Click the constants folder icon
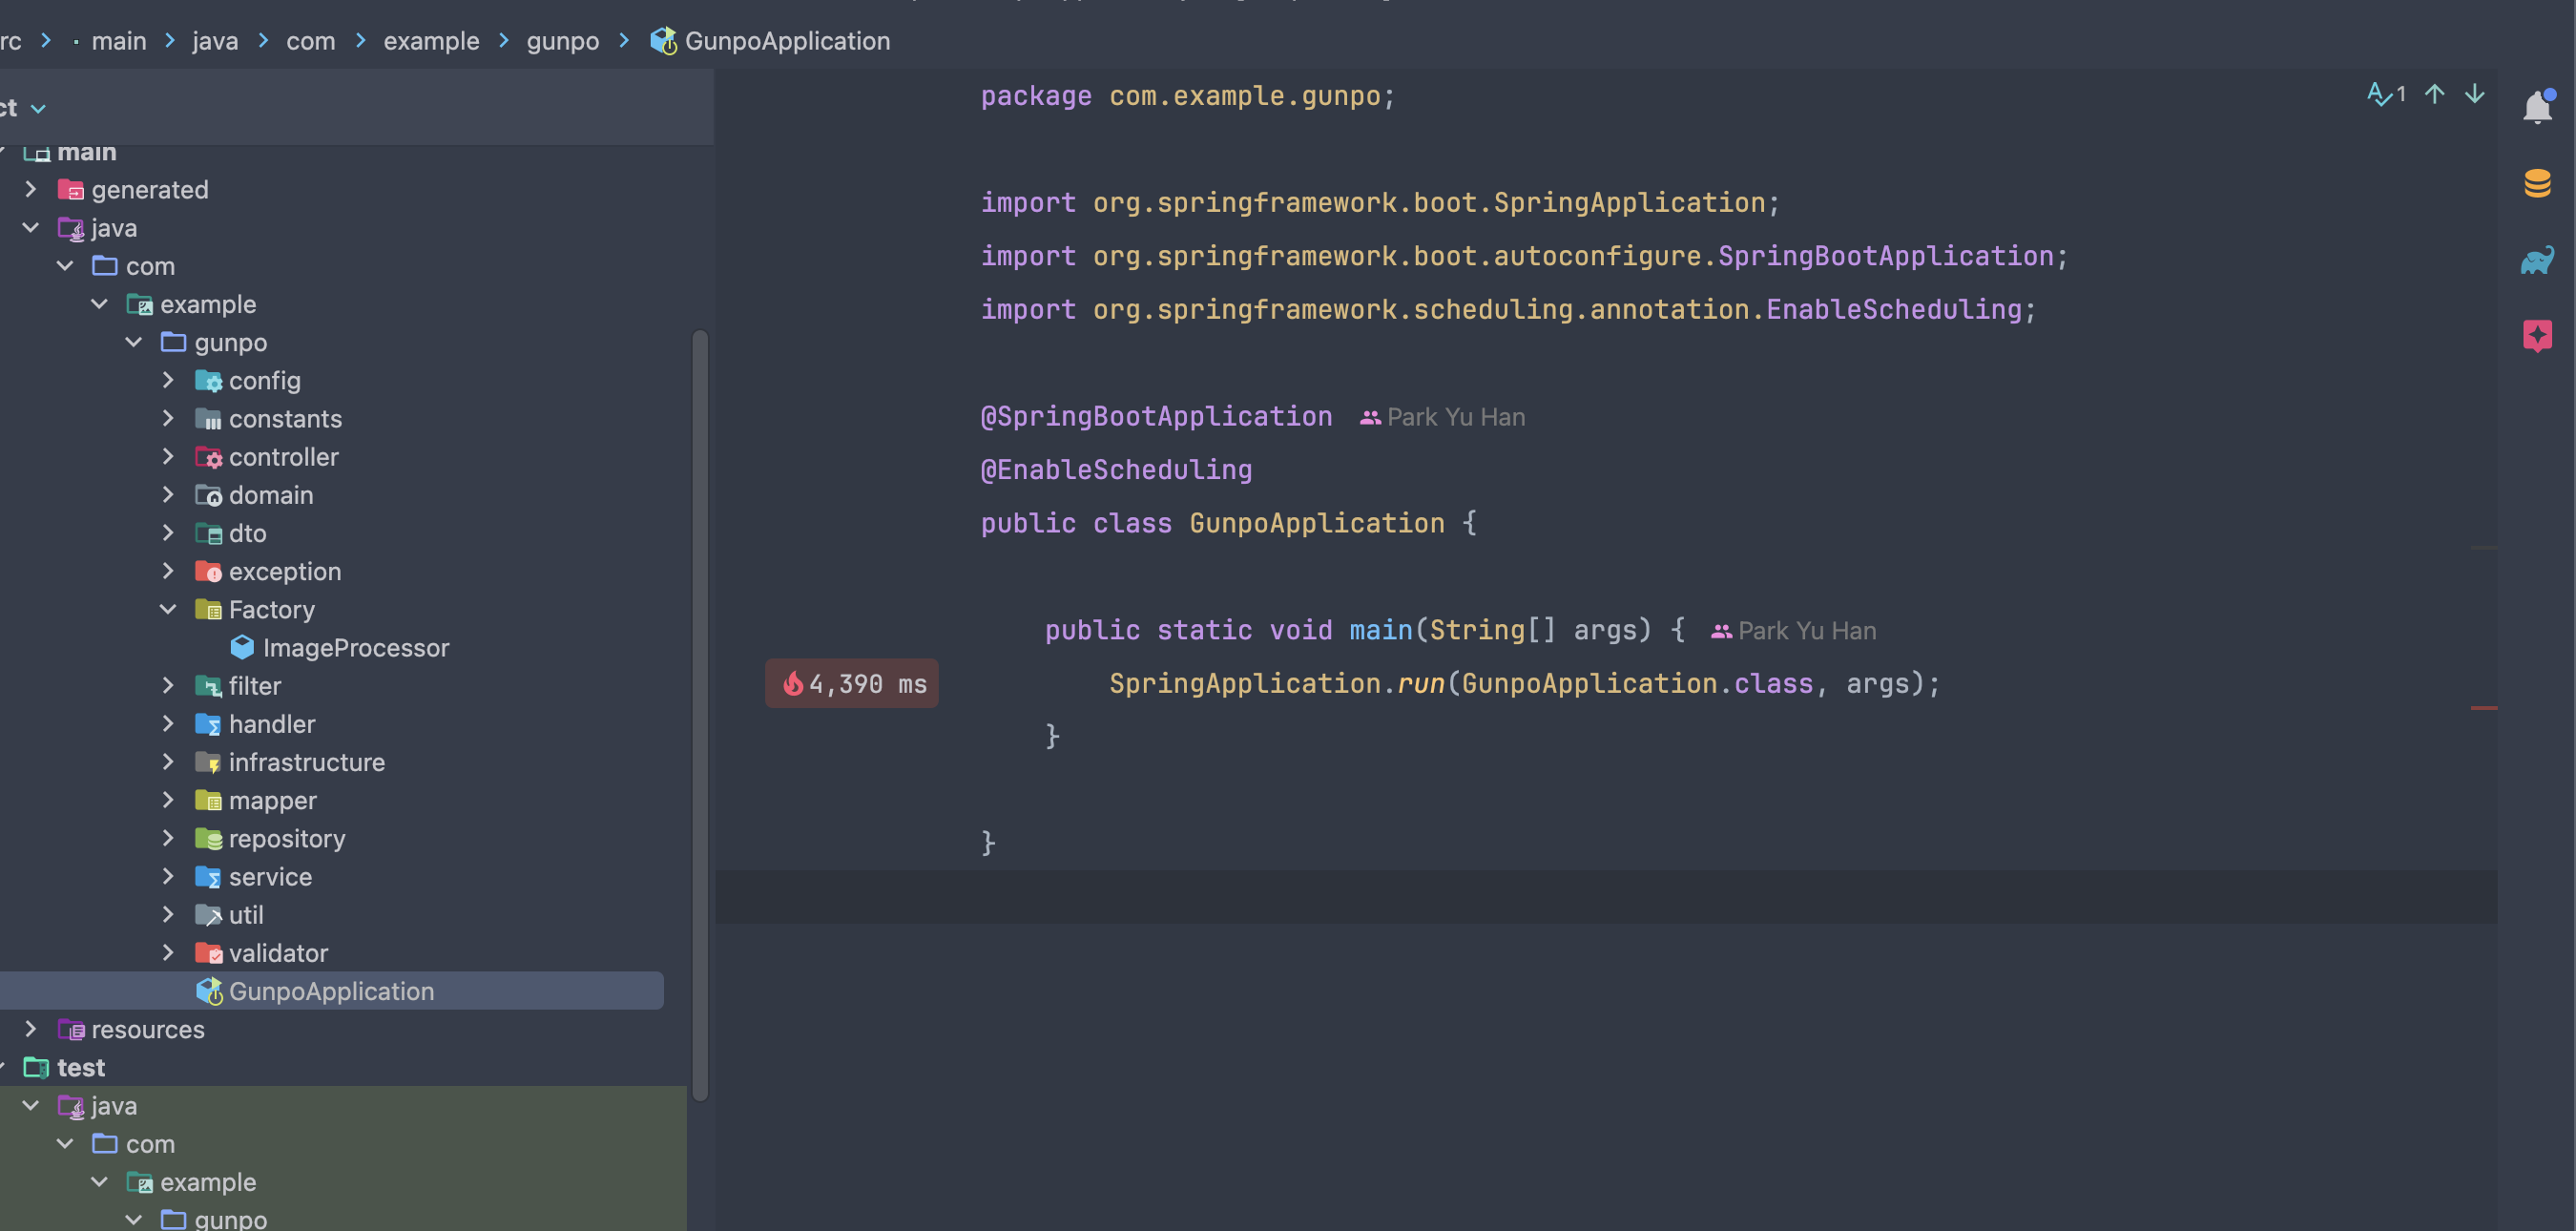The height and width of the screenshot is (1231, 2576). click(x=208, y=419)
